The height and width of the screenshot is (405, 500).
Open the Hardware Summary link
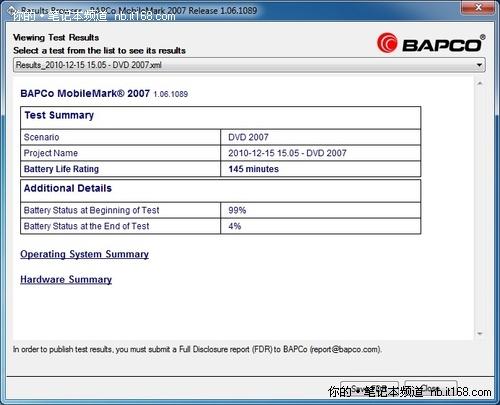[66, 279]
